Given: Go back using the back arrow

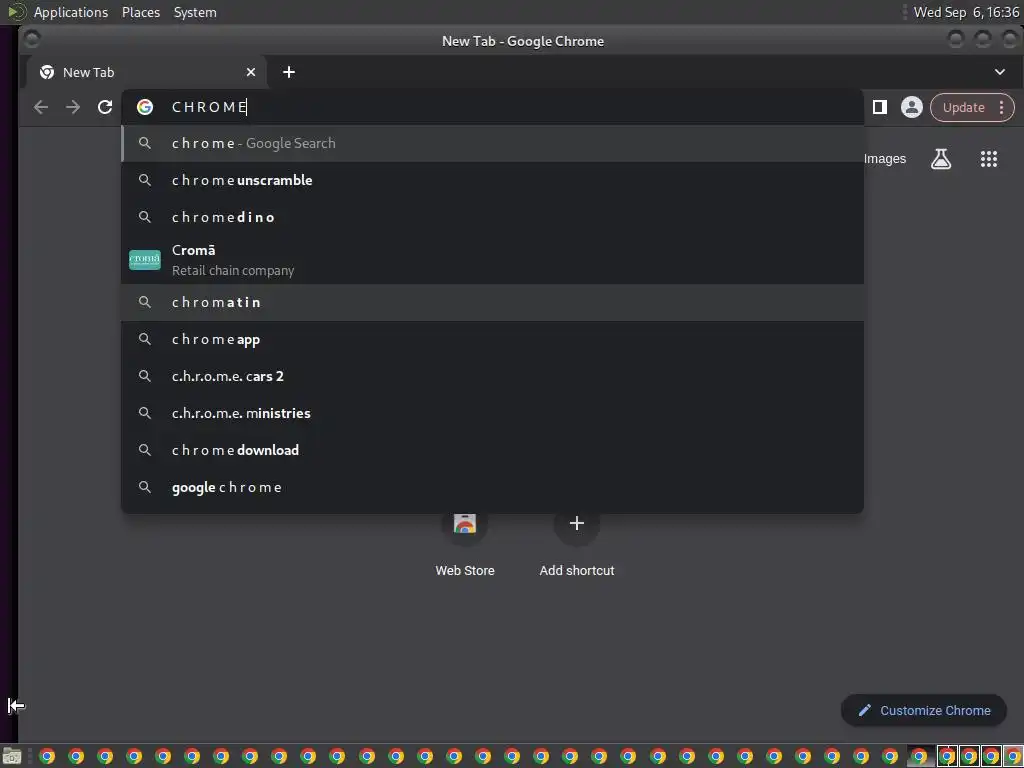Looking at the screenshot, I should 40,107.
